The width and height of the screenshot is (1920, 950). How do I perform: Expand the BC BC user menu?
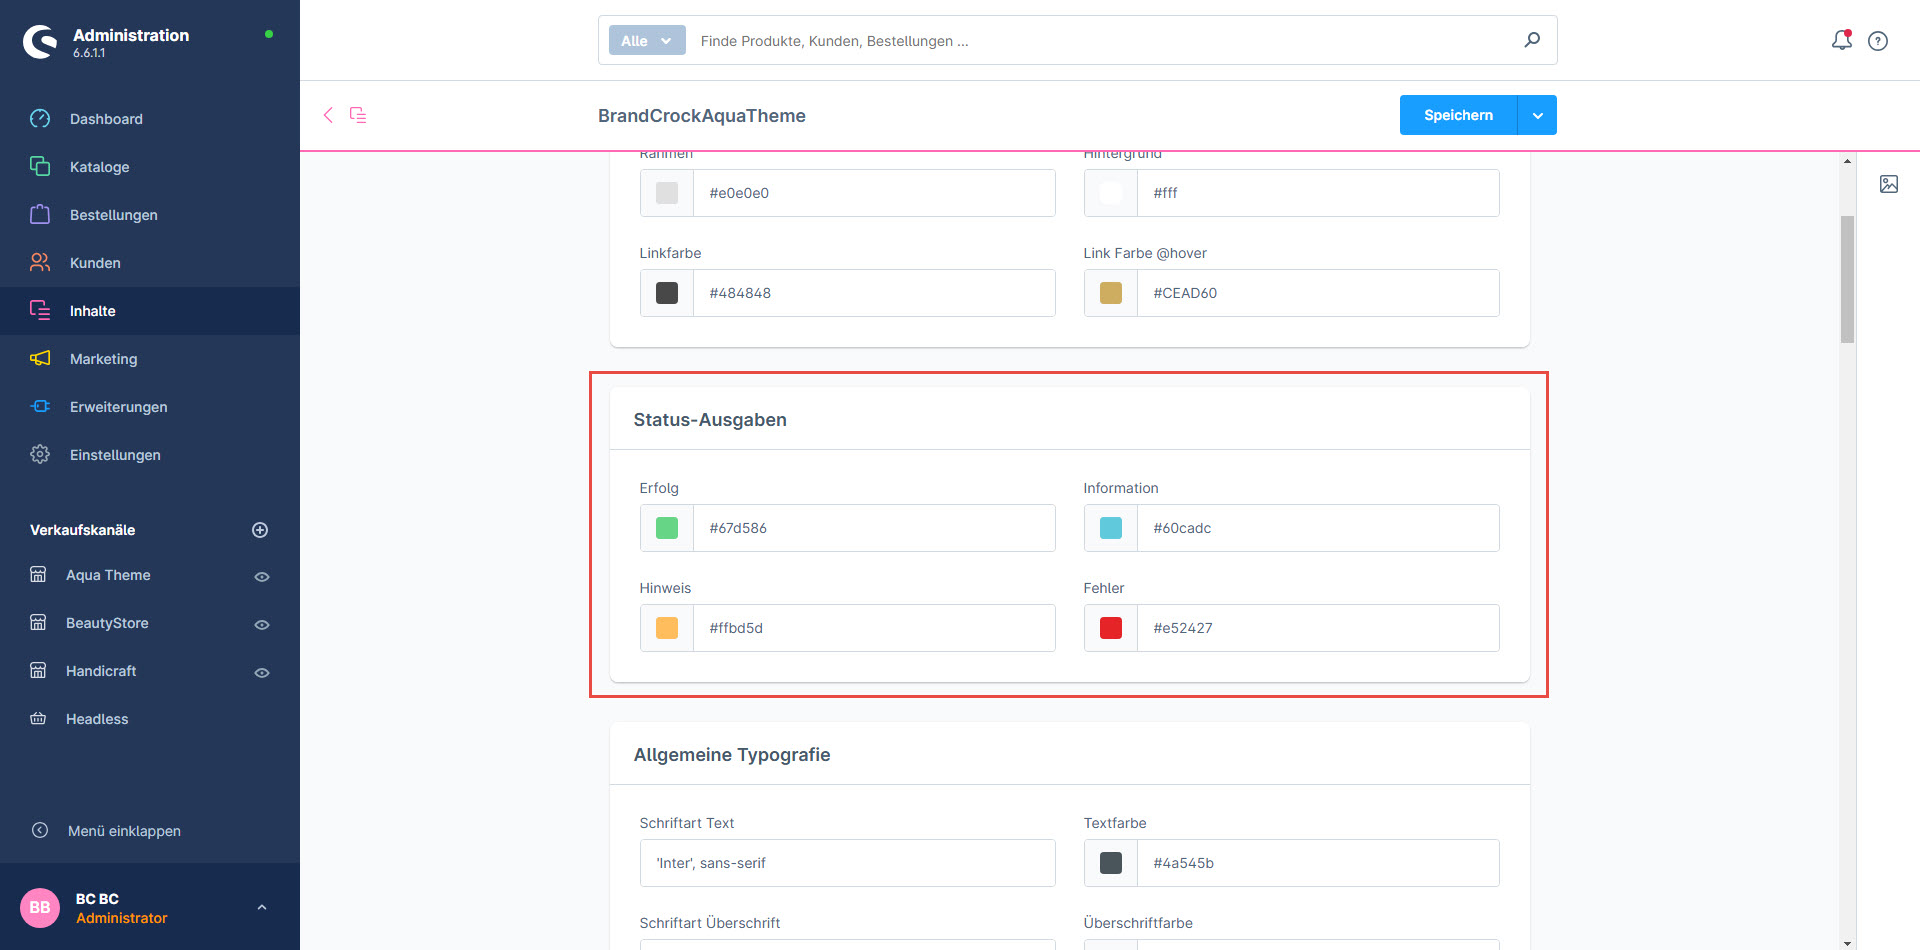[x=262, y=908]
